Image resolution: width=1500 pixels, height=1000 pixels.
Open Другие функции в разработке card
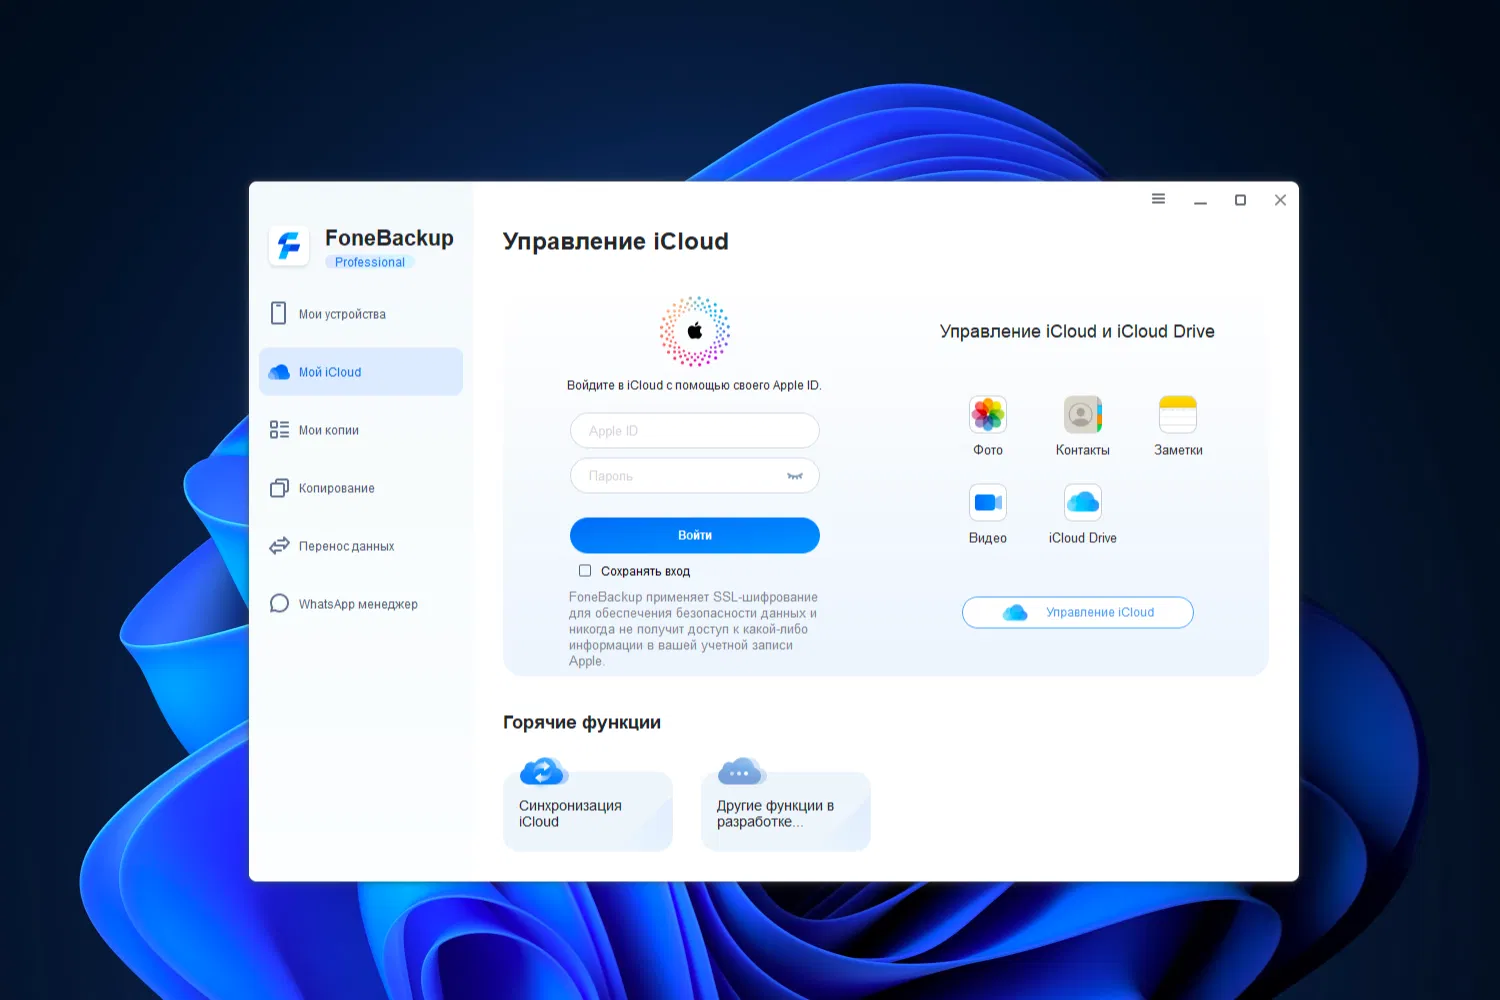[x=786, y=811]
